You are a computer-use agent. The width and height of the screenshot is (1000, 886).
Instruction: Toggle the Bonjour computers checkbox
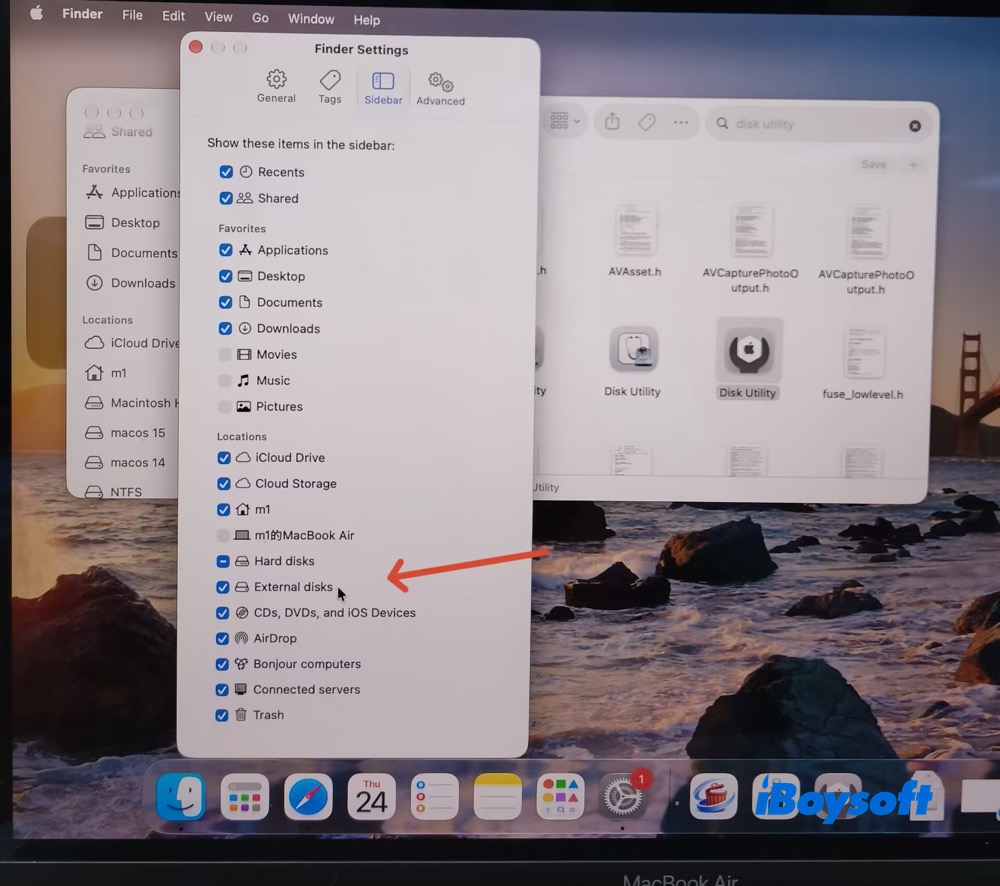(222, 664)
